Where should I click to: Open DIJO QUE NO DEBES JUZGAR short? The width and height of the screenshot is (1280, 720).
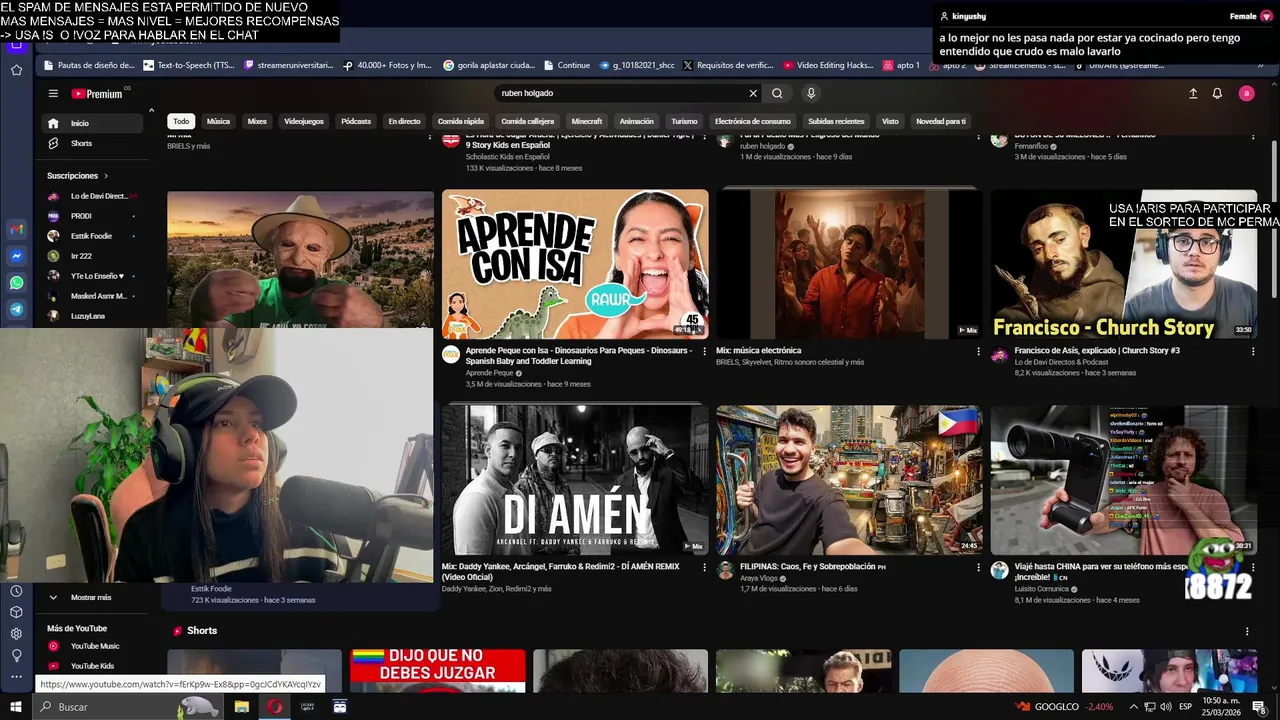click(437, 670)
